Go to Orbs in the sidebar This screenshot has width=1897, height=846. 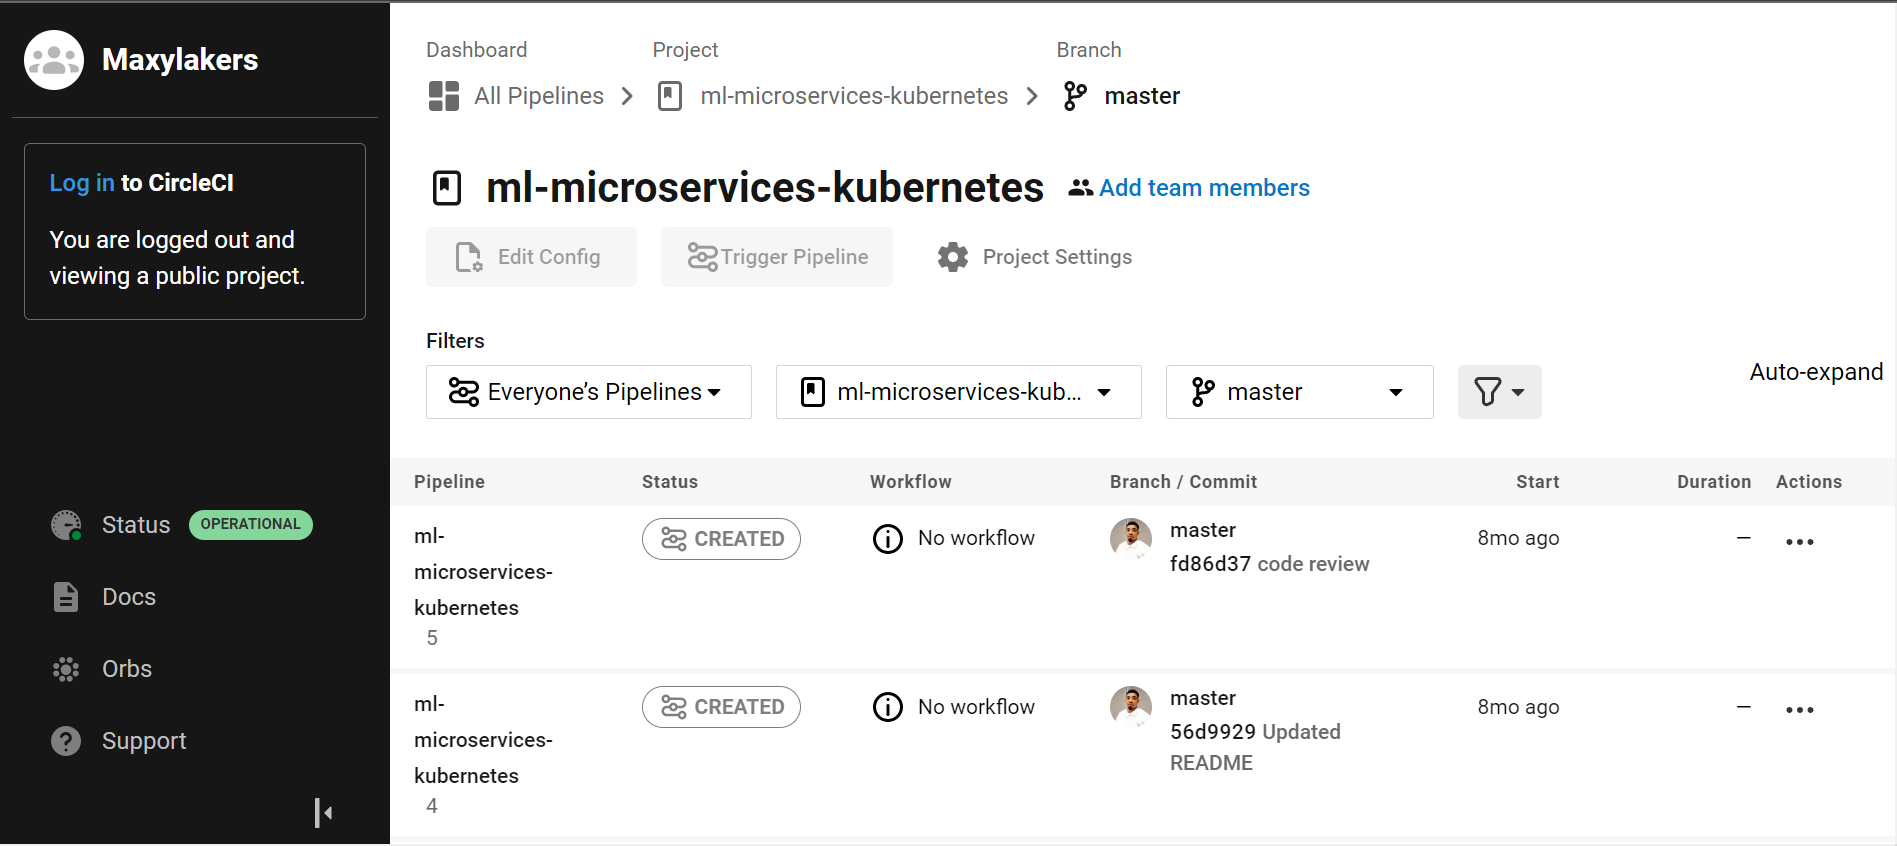tap(126, 669)
